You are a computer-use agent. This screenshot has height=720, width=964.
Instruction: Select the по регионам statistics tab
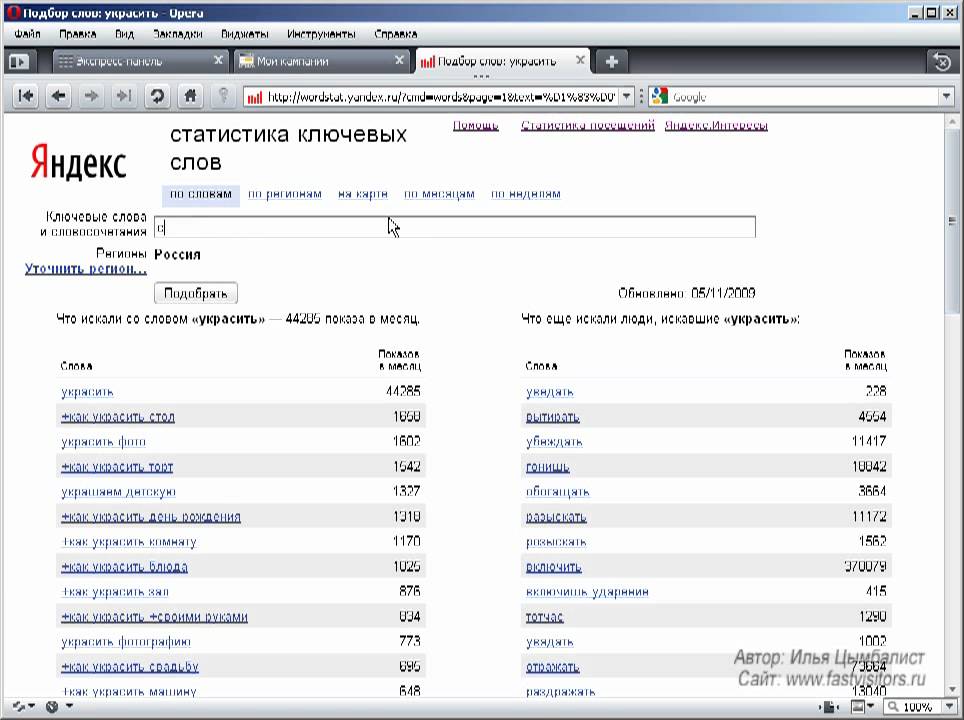point(285,194)
